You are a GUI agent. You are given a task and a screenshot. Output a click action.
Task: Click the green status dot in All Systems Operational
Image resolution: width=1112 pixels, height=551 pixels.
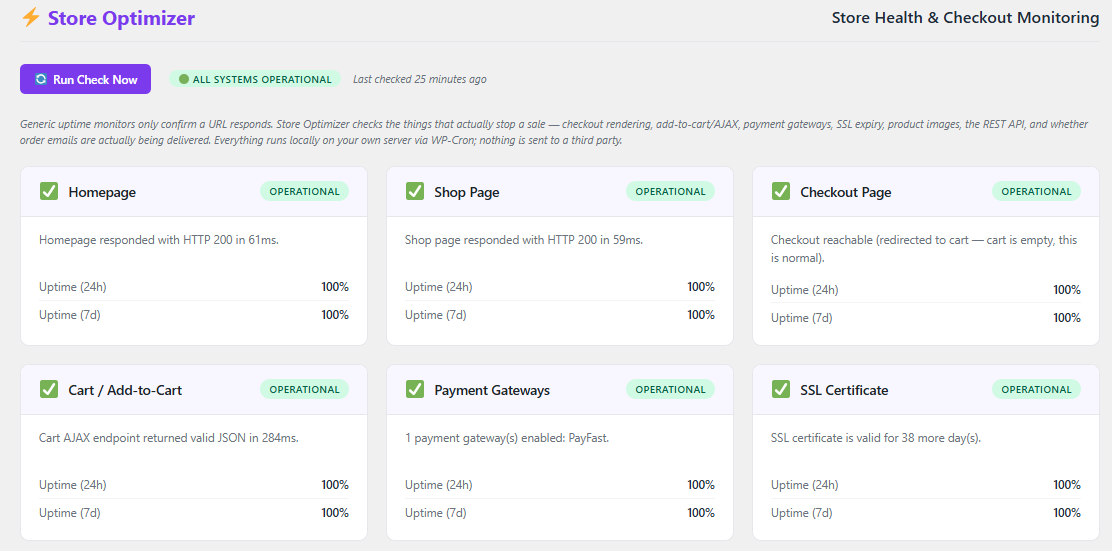184,79
